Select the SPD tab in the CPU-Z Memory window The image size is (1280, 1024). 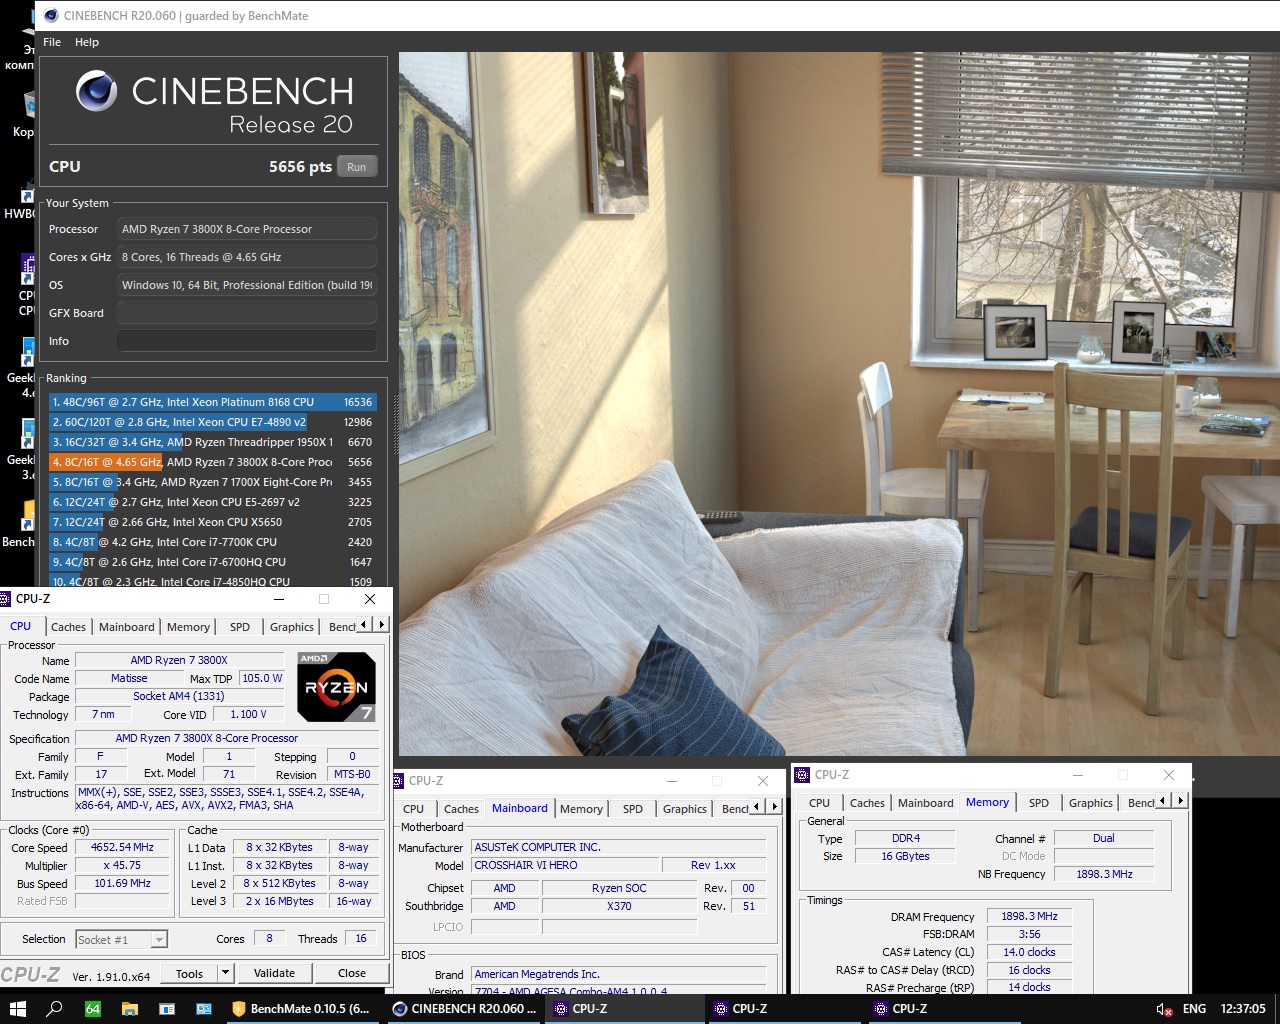click(x=1039, y=803)
